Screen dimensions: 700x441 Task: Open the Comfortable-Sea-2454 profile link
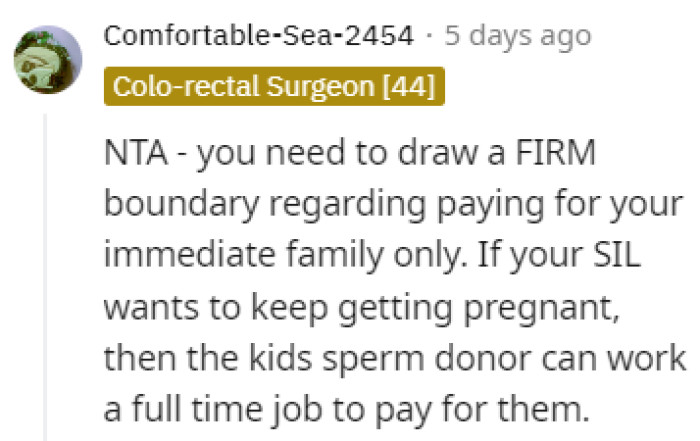coord(258,37)
